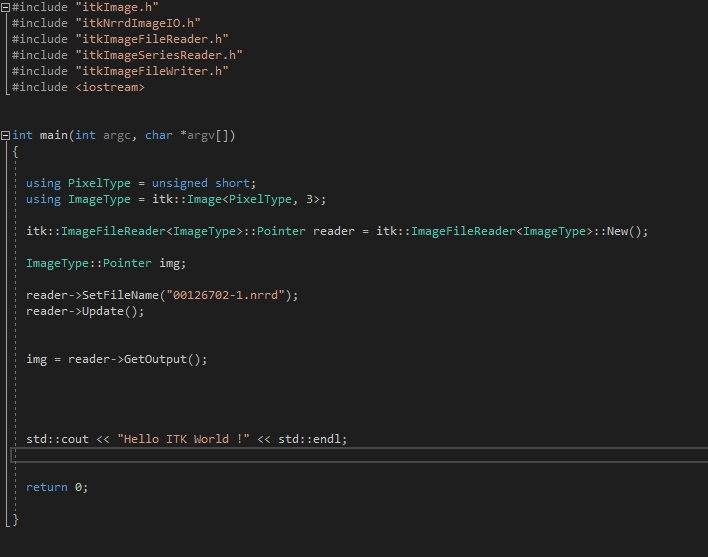Click the <iostream> include
The image size is (708, 557).
(x=110, y=87)
